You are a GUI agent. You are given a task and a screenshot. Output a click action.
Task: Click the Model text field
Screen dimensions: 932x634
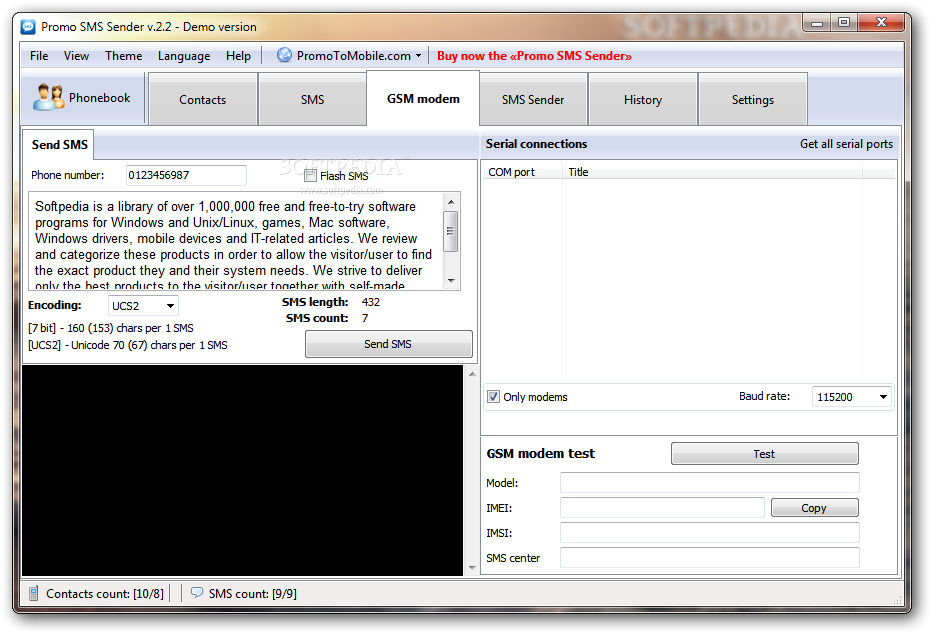click(710, 482)
